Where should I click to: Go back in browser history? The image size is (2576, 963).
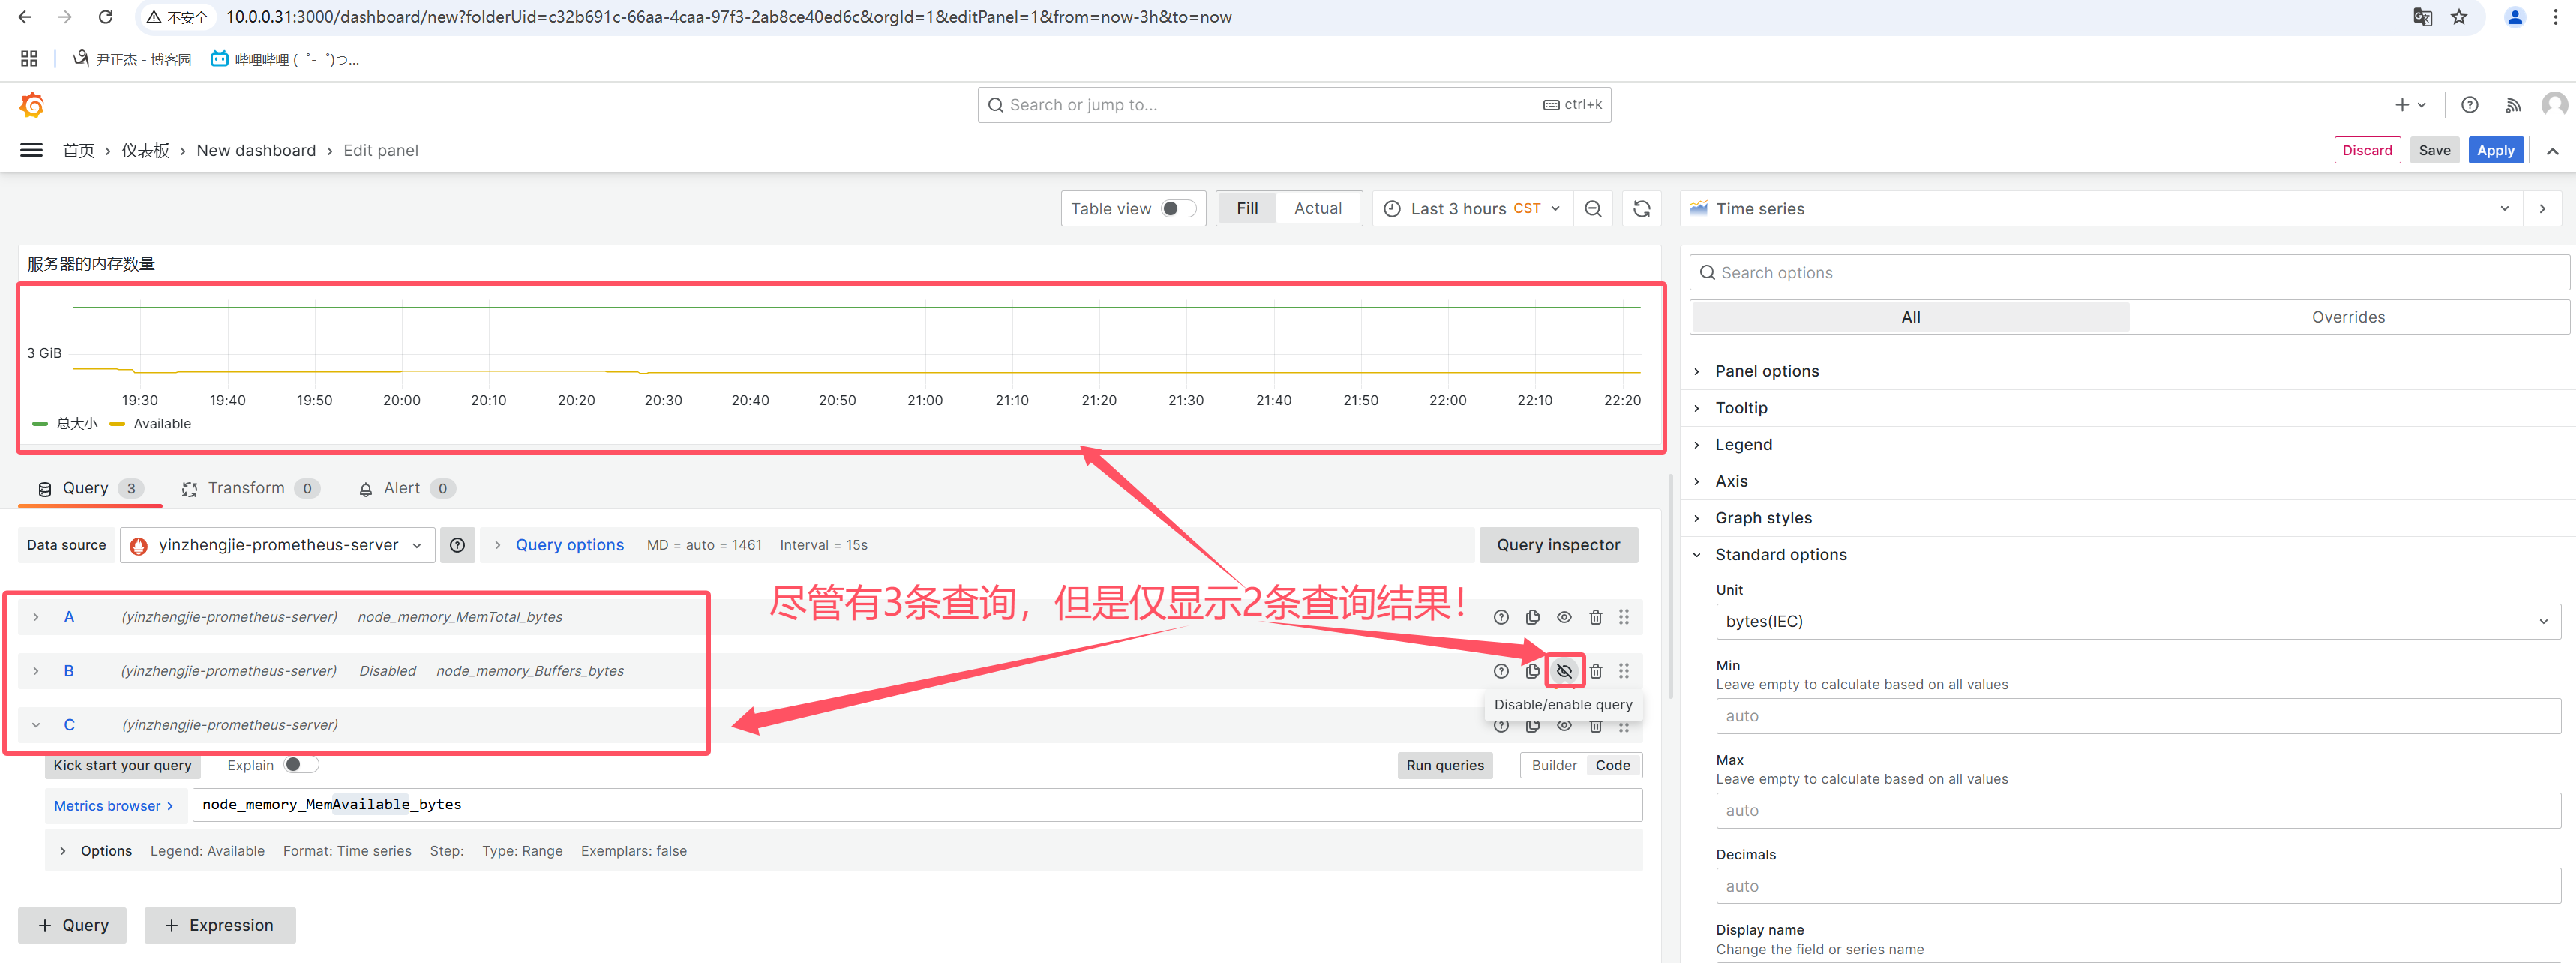[x=25, y=17]
